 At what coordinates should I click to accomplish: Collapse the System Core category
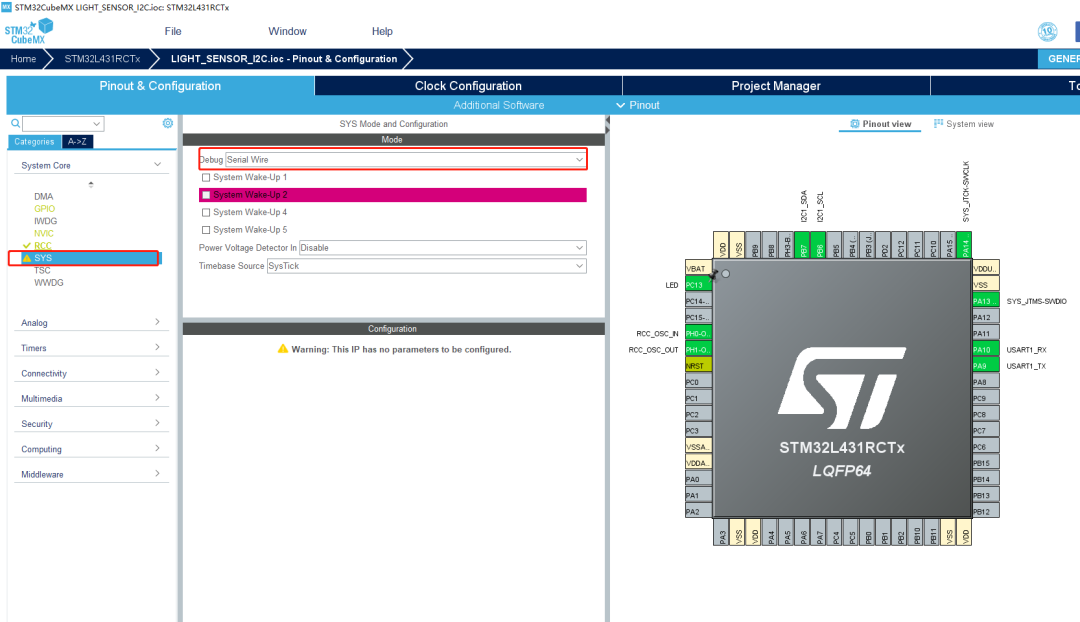91,165
